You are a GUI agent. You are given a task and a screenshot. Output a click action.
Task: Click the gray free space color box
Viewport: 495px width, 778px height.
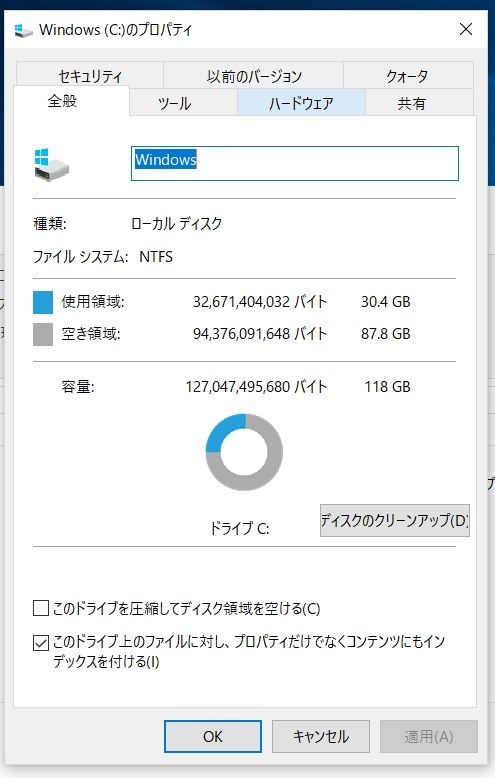click(43, 334)
